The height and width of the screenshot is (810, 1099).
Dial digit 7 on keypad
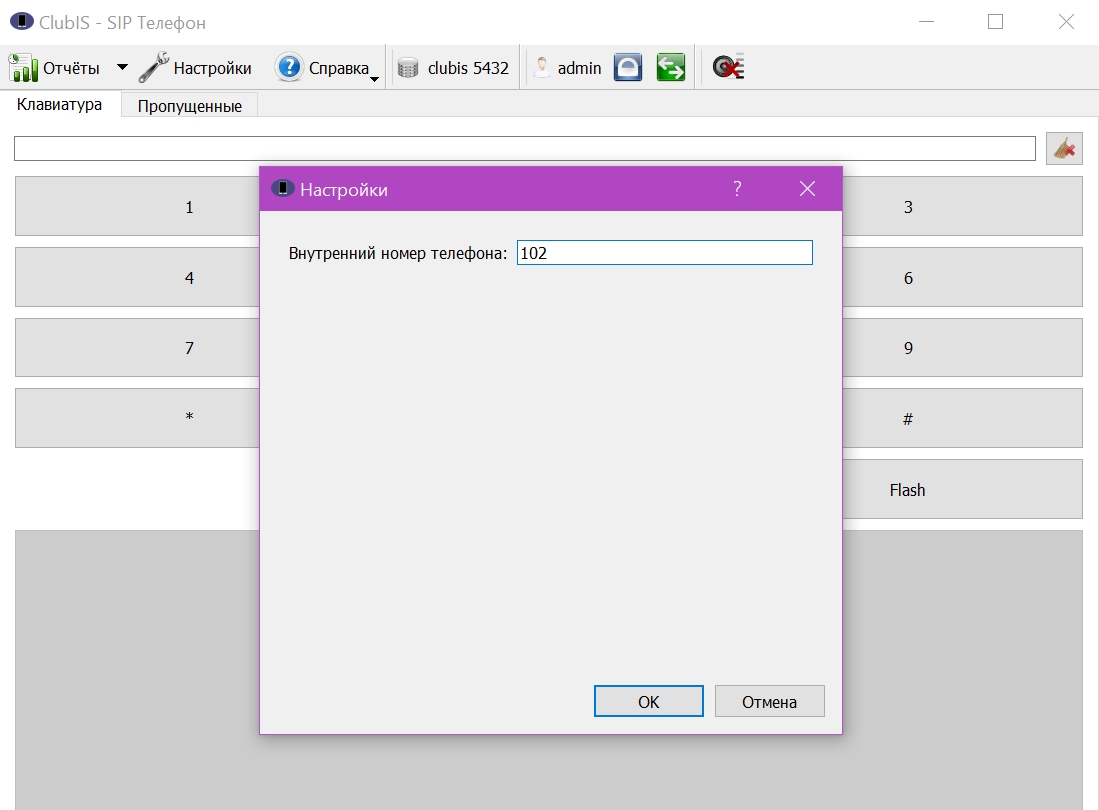tap(137, 348)
